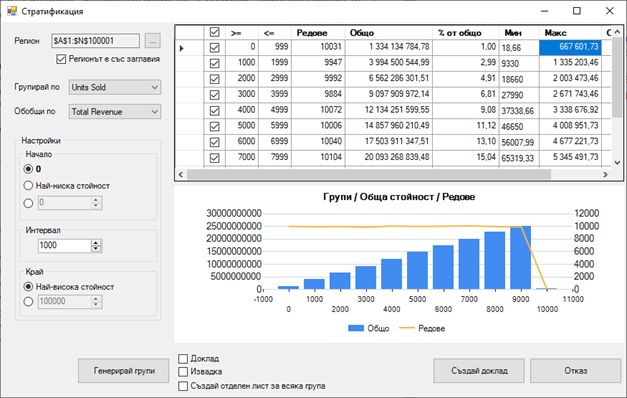Uncheck the row 6000–6999 checkbox
The width and height of the screenshot is (627, 398).
coord(215,142)
